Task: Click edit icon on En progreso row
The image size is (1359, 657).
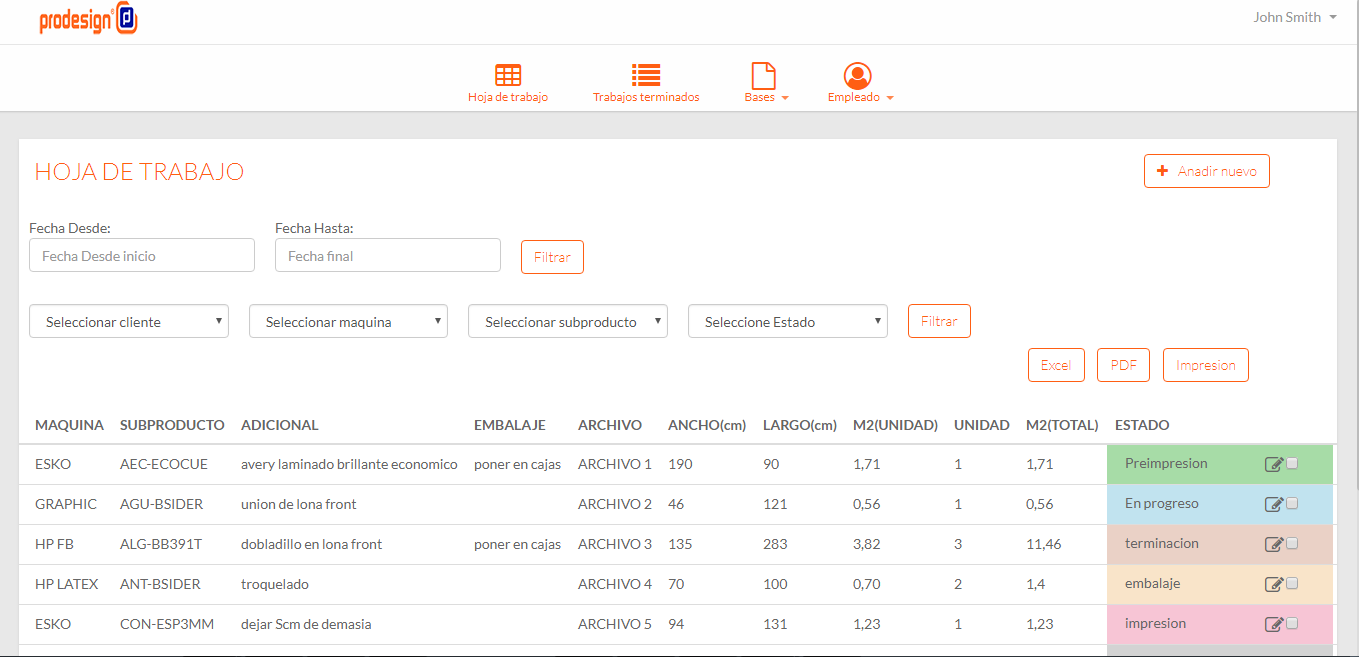Action: (1274, 504)
